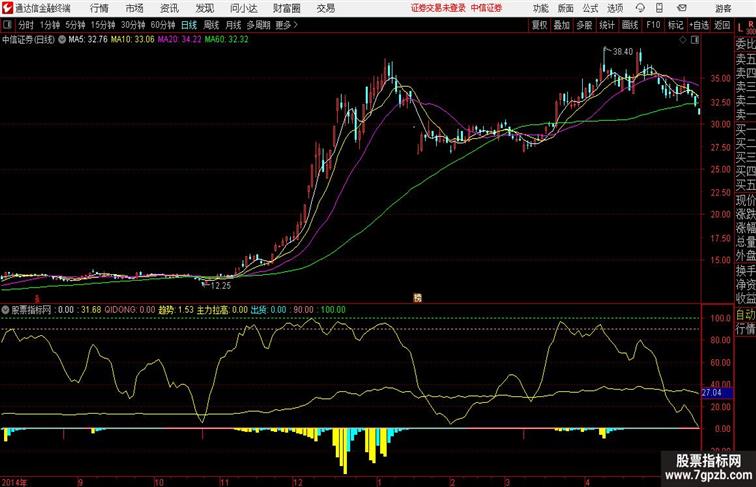Toggle the panel icon left of 分时
This screenshot has height=487, width=756.
pos(7,25)
